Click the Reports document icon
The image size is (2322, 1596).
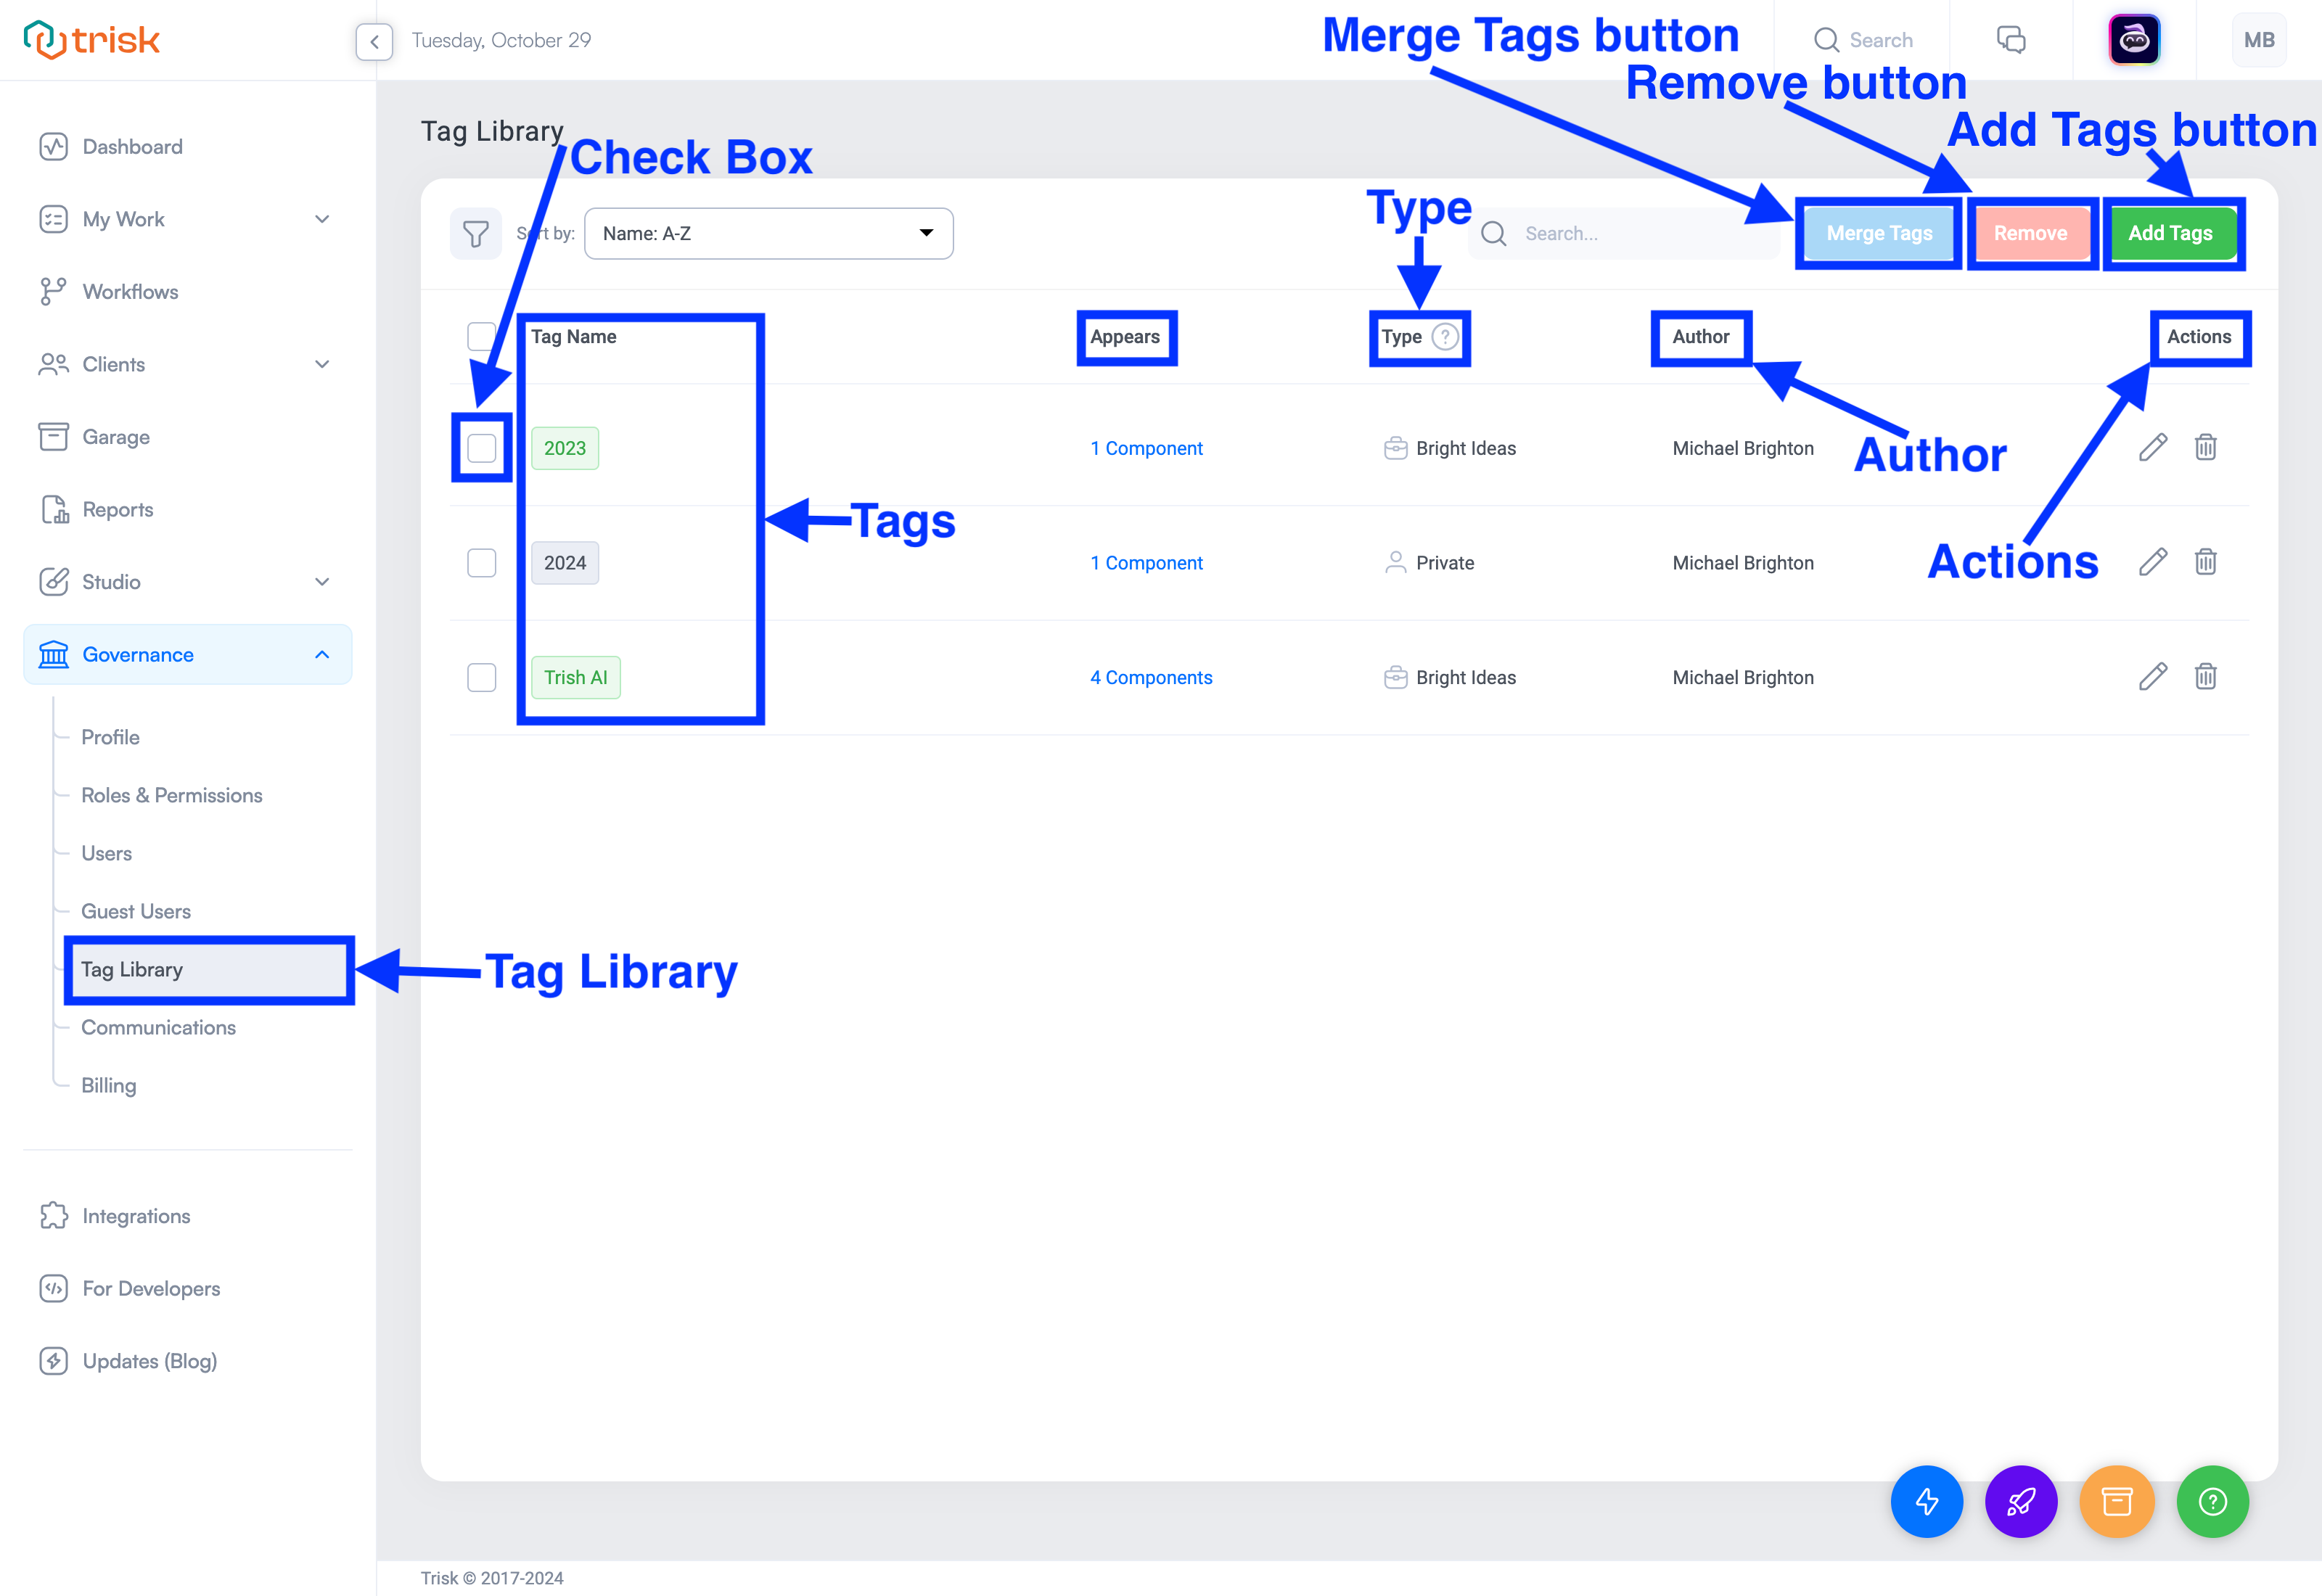(x=55, y=510)
